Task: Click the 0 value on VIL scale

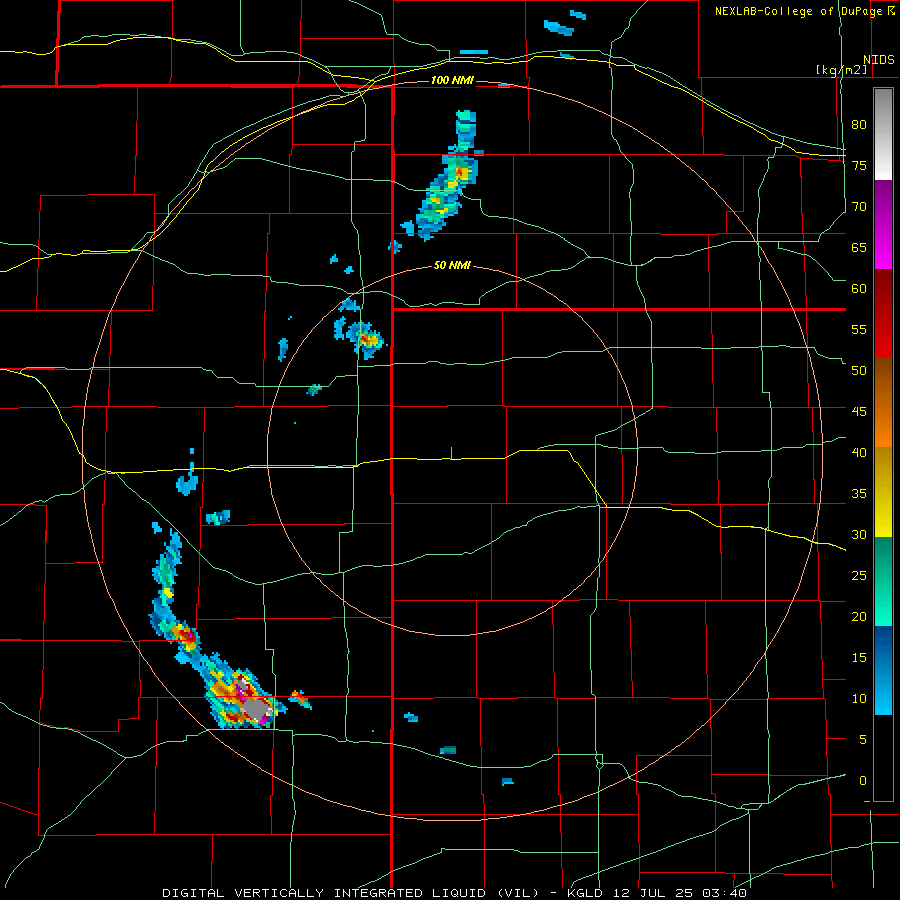Action: [863, 781]
